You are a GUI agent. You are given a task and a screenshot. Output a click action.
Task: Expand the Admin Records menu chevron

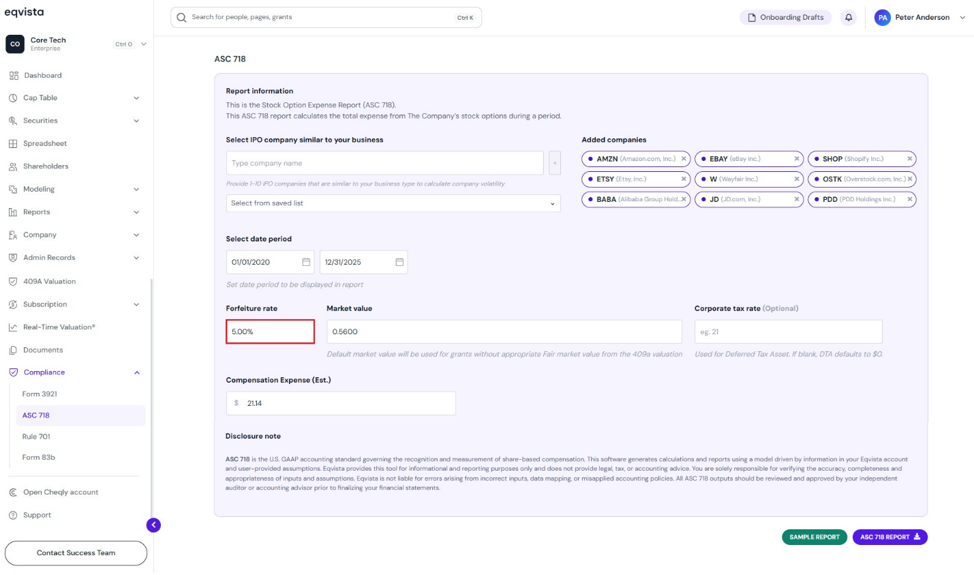click(137, 258)
